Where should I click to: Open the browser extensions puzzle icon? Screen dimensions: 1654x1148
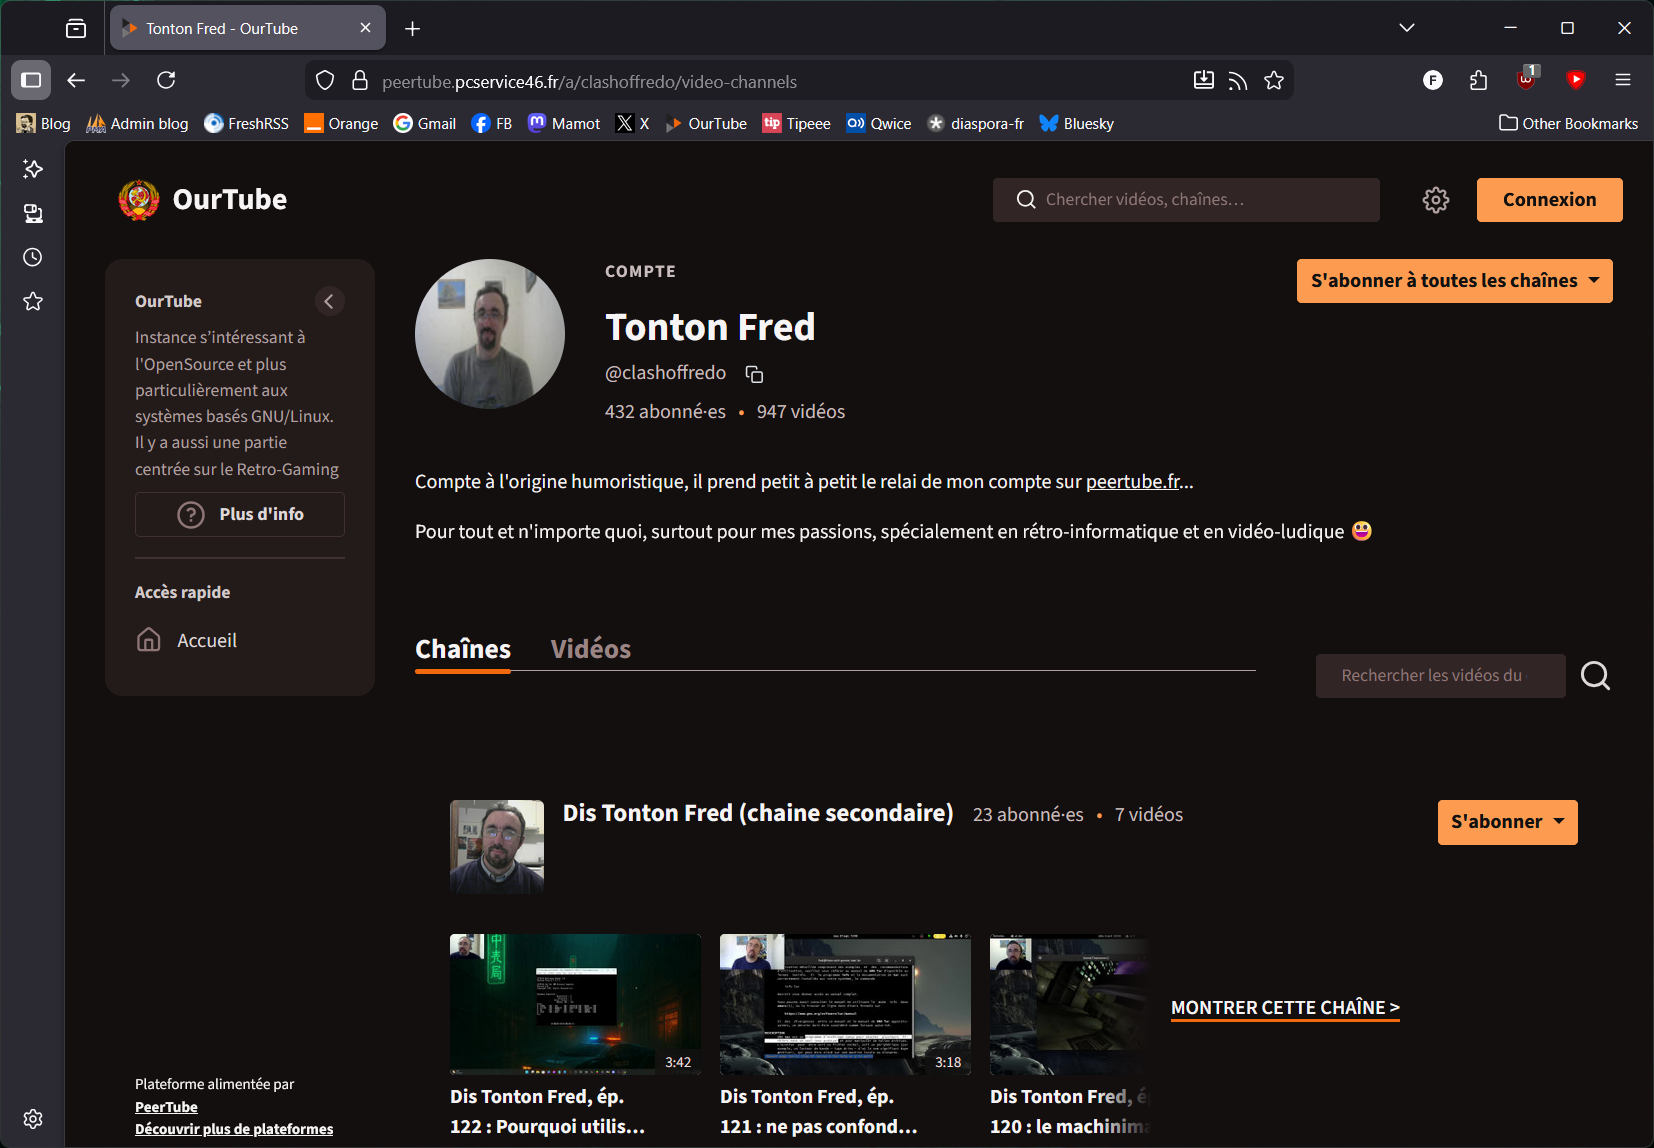(x=1478, y=81)
